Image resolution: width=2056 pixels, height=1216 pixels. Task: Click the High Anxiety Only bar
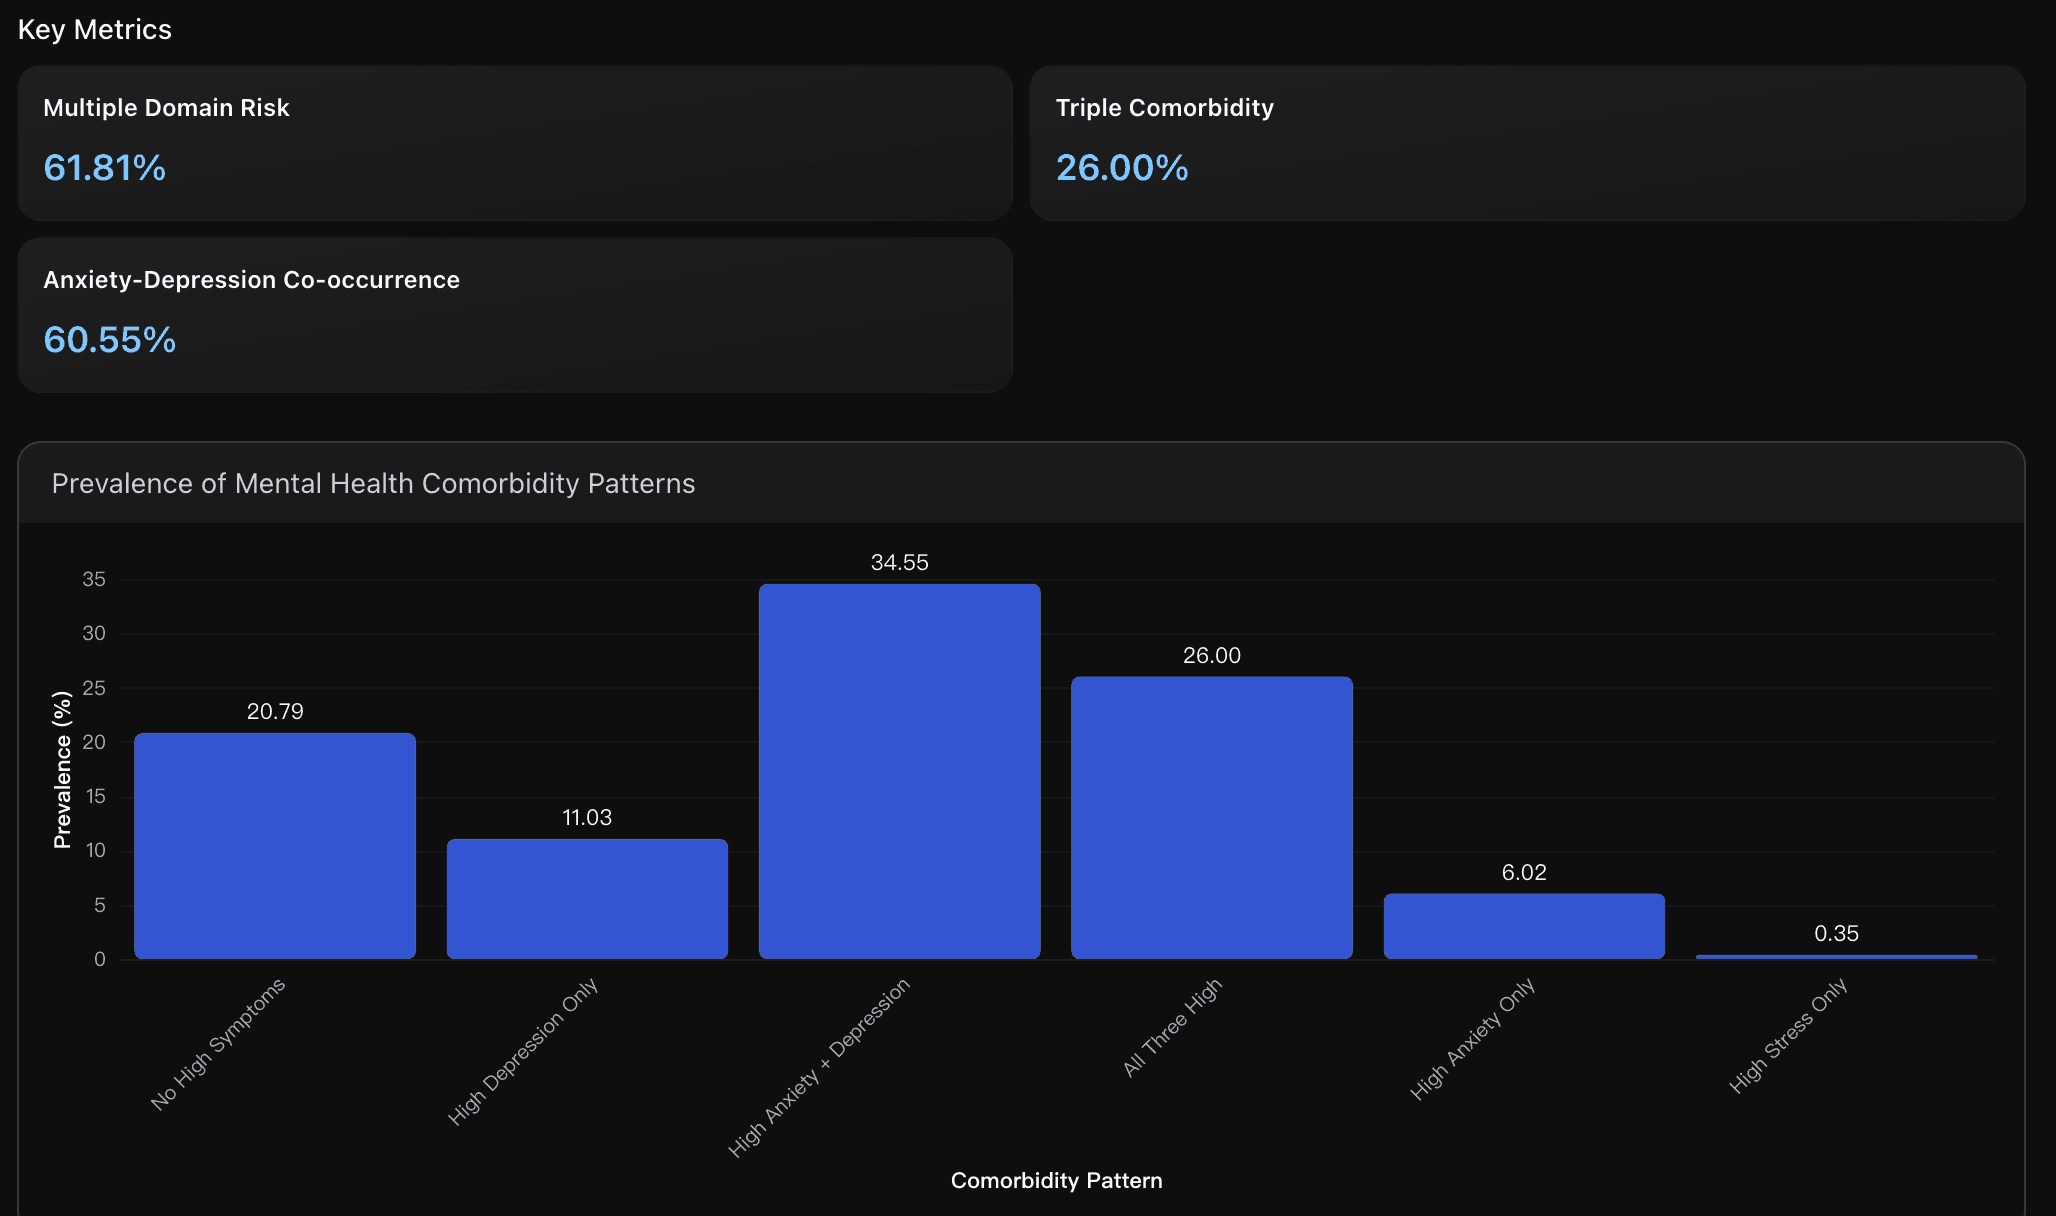point(1524,926)
